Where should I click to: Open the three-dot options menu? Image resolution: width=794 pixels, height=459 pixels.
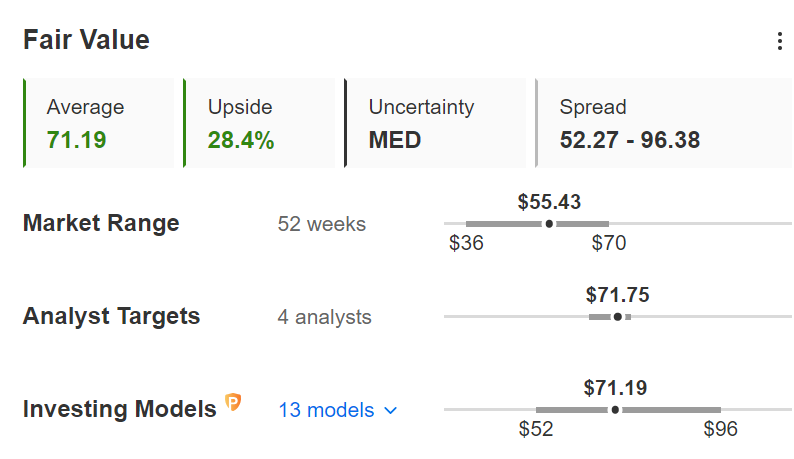coord(780,41)
